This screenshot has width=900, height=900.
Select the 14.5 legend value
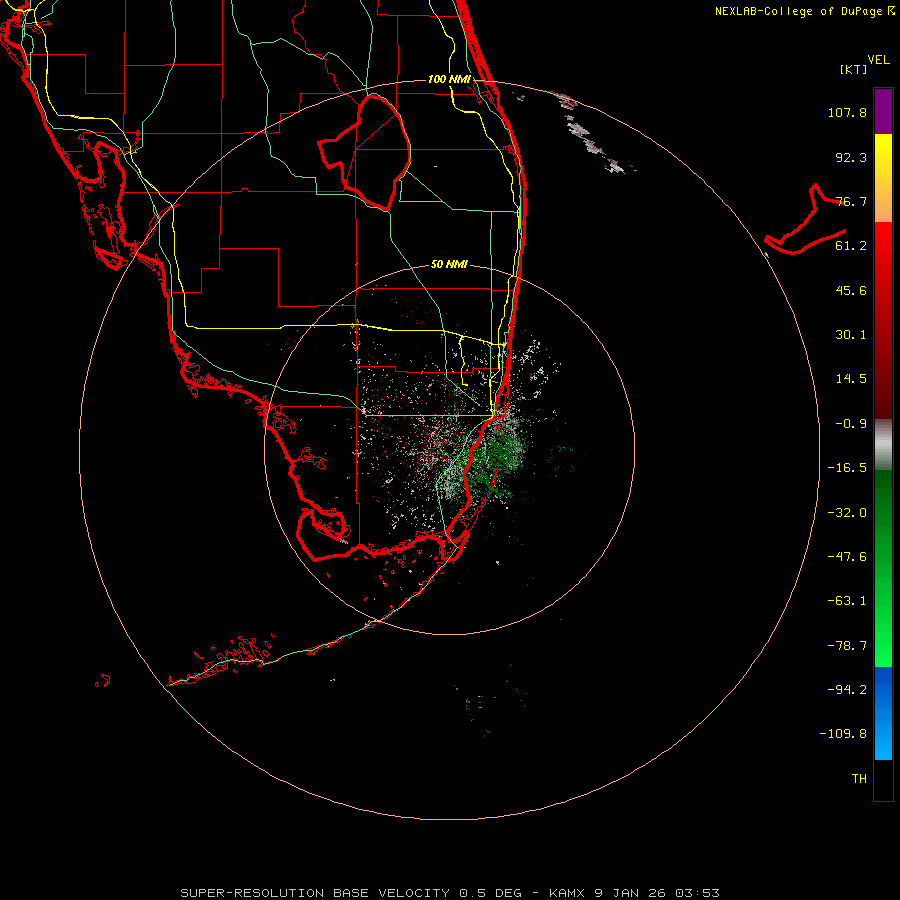851,379
